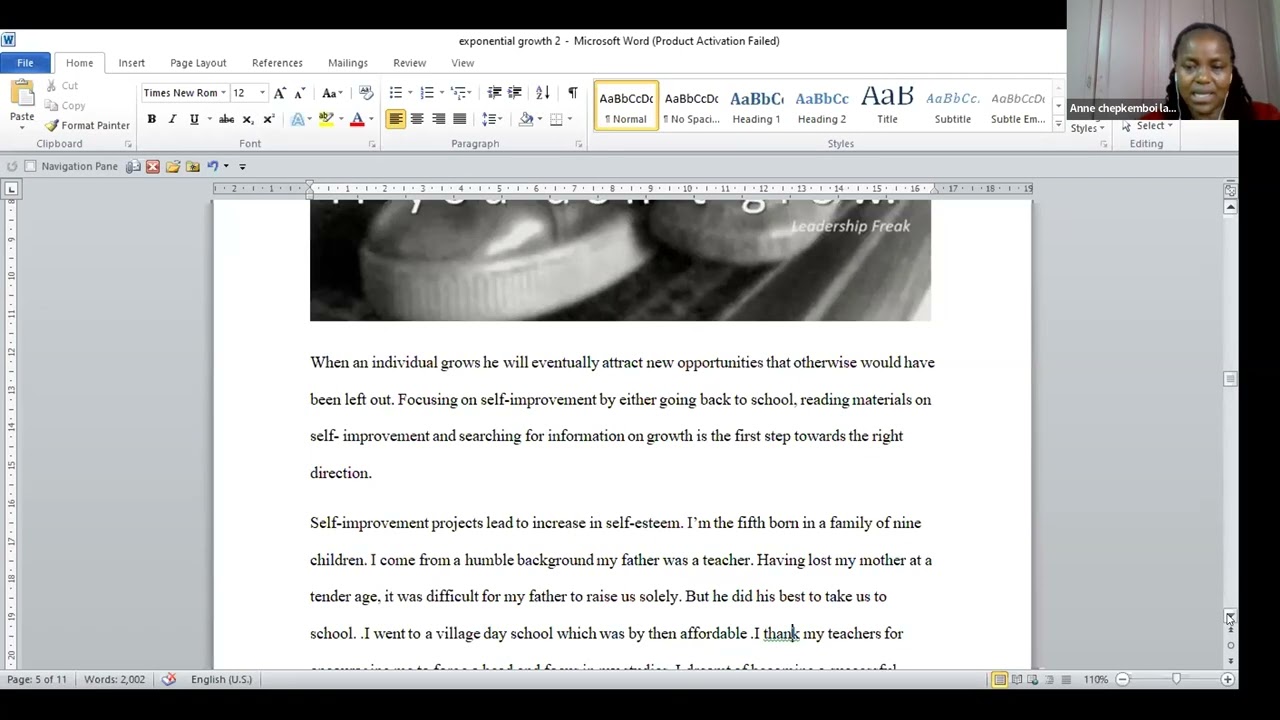Viewport: 1280px width, 720px height.
Task: Switch to the Review tab
Action: point(409,63)
